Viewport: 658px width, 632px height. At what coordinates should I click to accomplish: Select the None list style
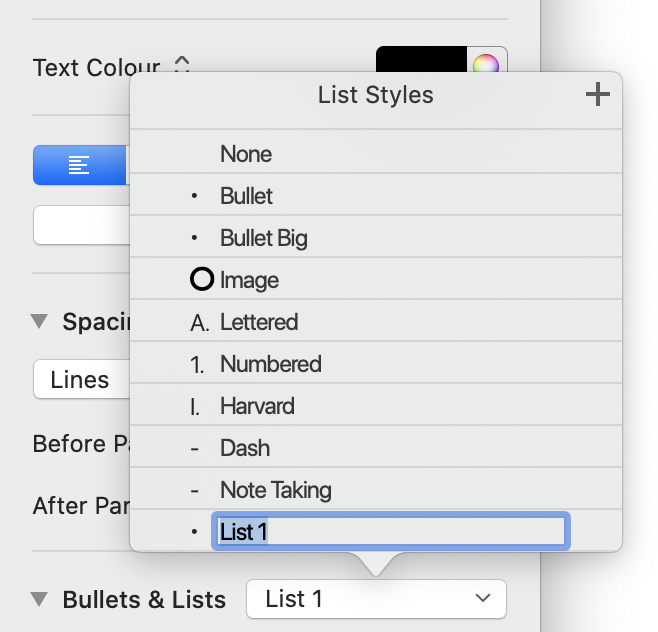[x=246, y=154]
